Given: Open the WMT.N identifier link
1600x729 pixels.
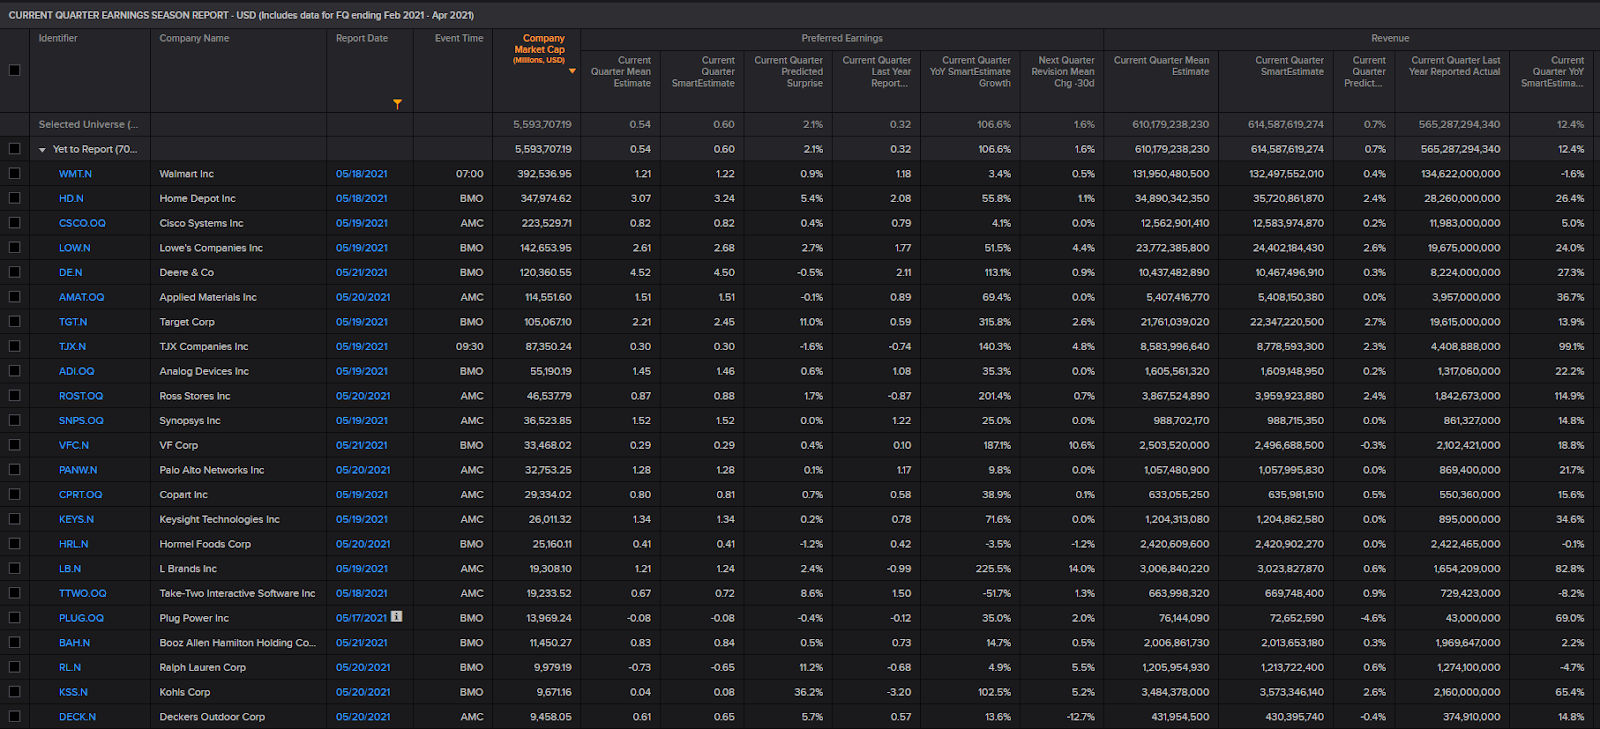Looking at the screenshot, I should click(x=75, y=174).
